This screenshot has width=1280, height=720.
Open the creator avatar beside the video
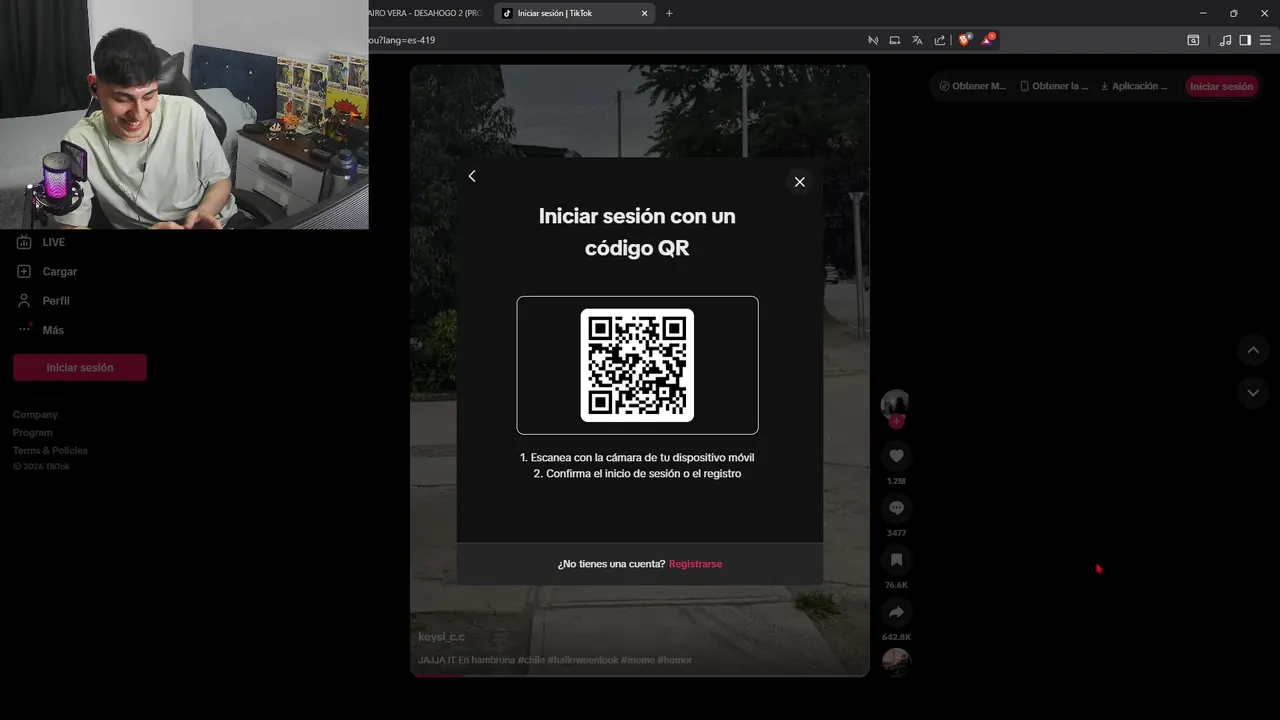tap(895, 404)
